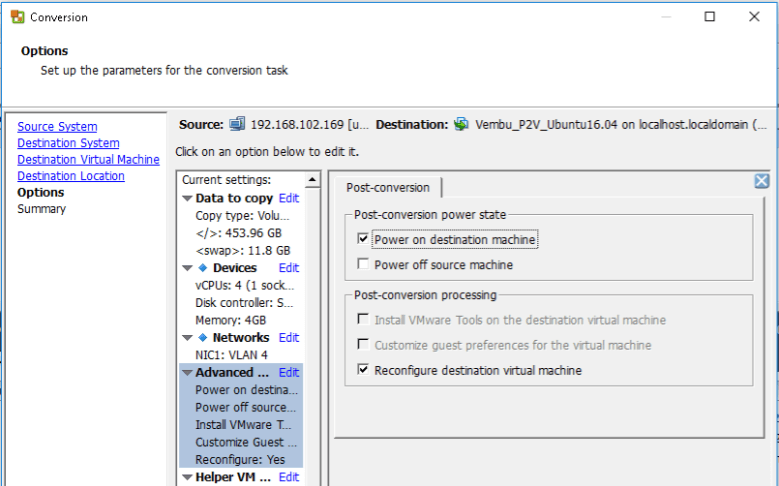Select the Install VMware T... row
The height and width of the screenshot is (486, 779).
[x=242, y=425]
